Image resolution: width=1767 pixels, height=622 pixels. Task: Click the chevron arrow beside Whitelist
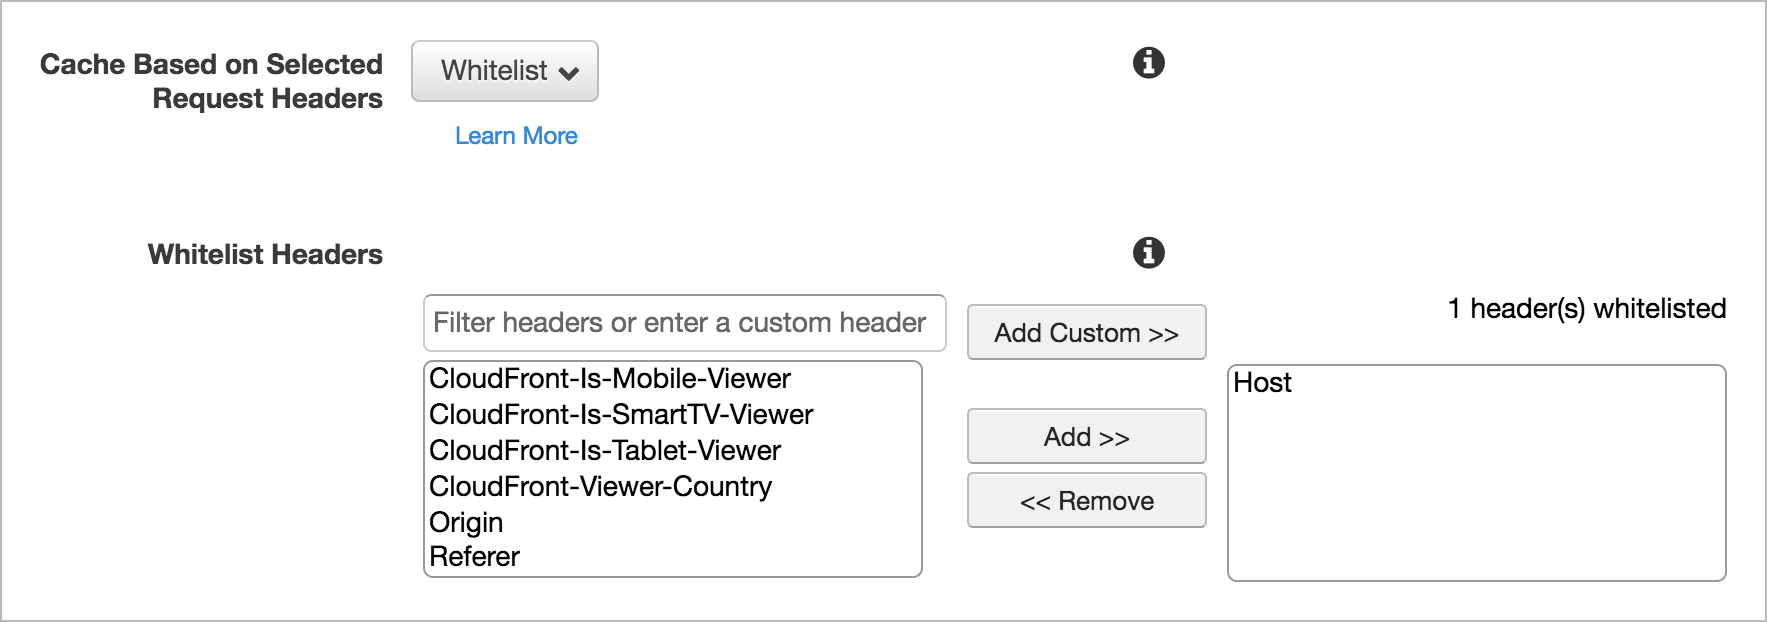click(569, 73)
